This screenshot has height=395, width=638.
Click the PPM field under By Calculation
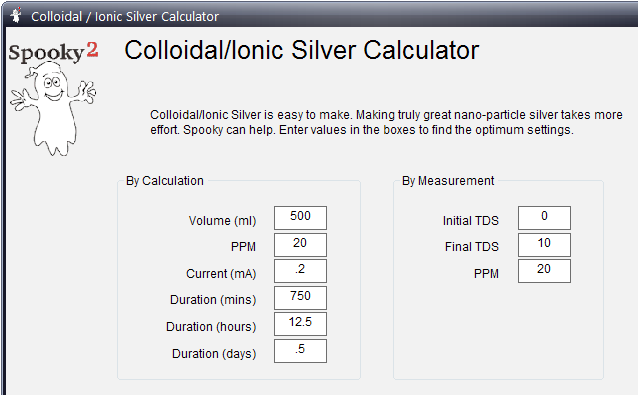pos(300,244)
